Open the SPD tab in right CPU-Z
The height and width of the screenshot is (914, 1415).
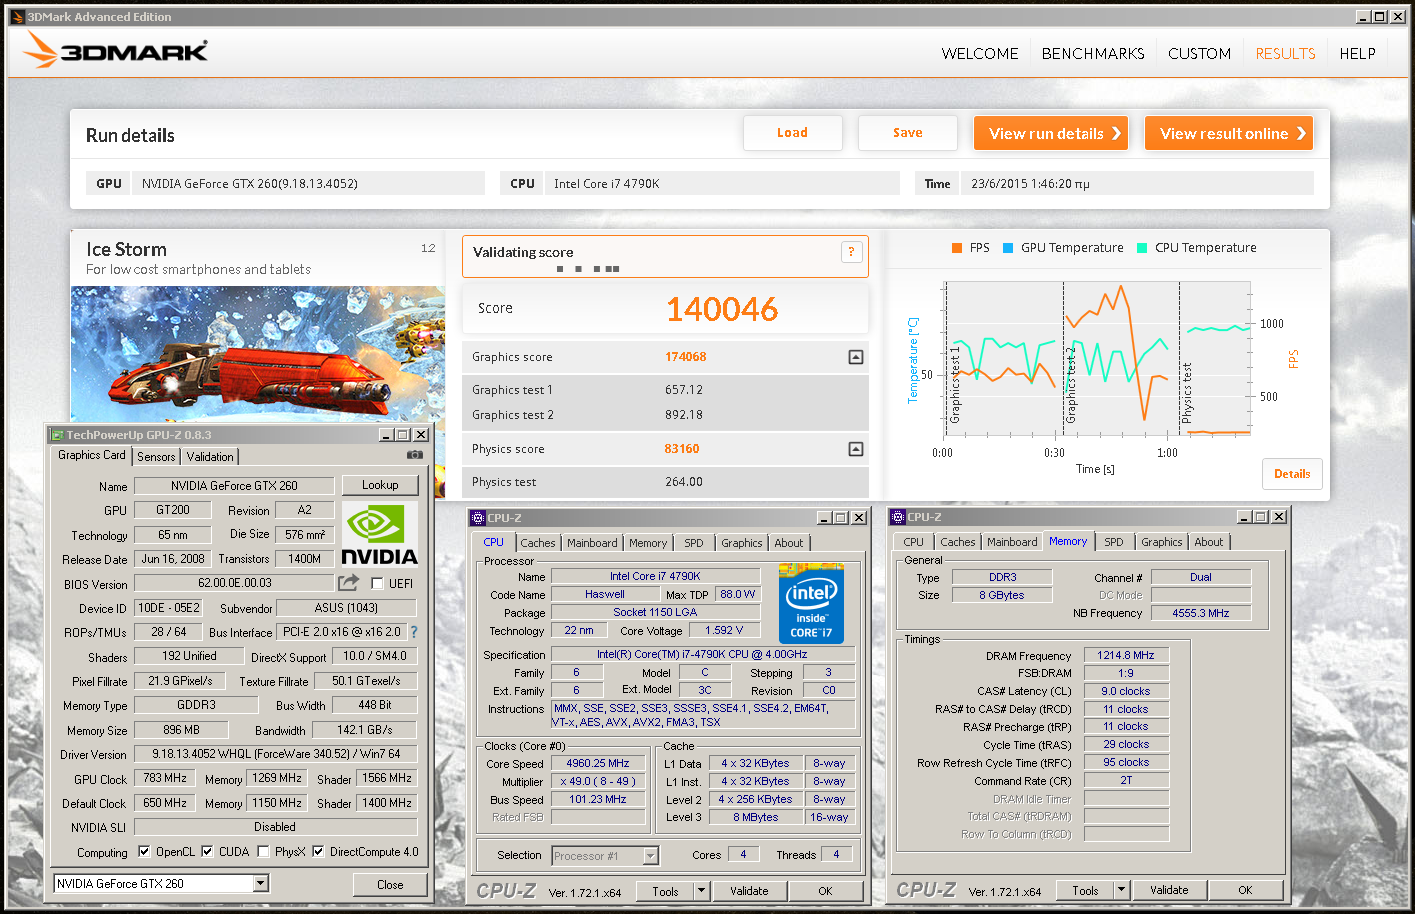coord(1114,542)
